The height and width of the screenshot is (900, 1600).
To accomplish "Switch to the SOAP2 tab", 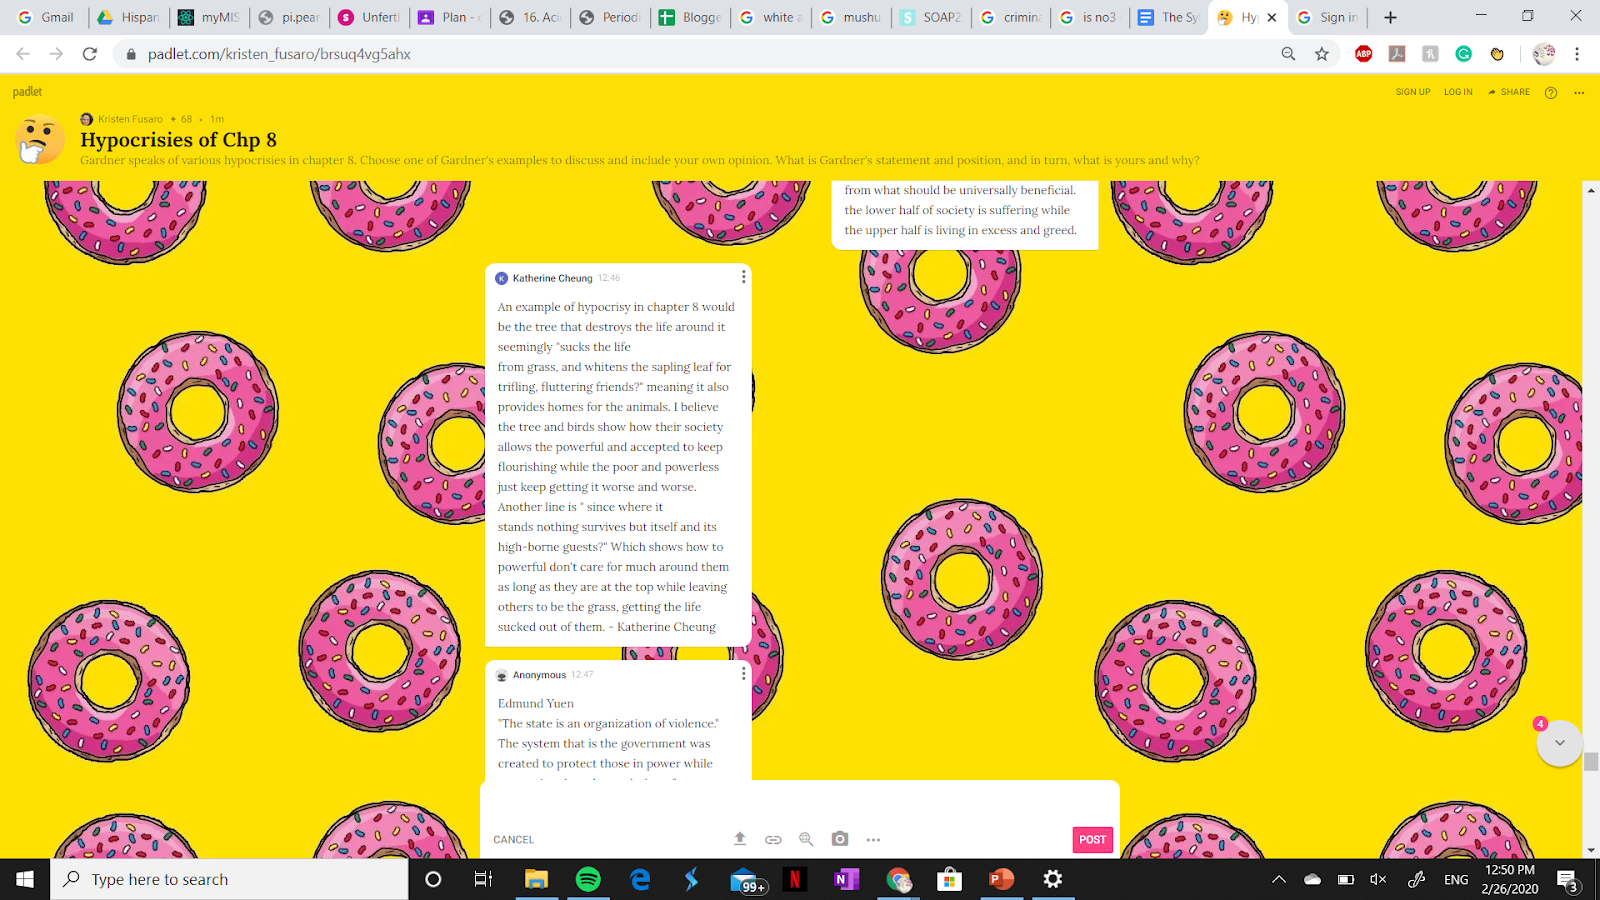I will 930,17.
